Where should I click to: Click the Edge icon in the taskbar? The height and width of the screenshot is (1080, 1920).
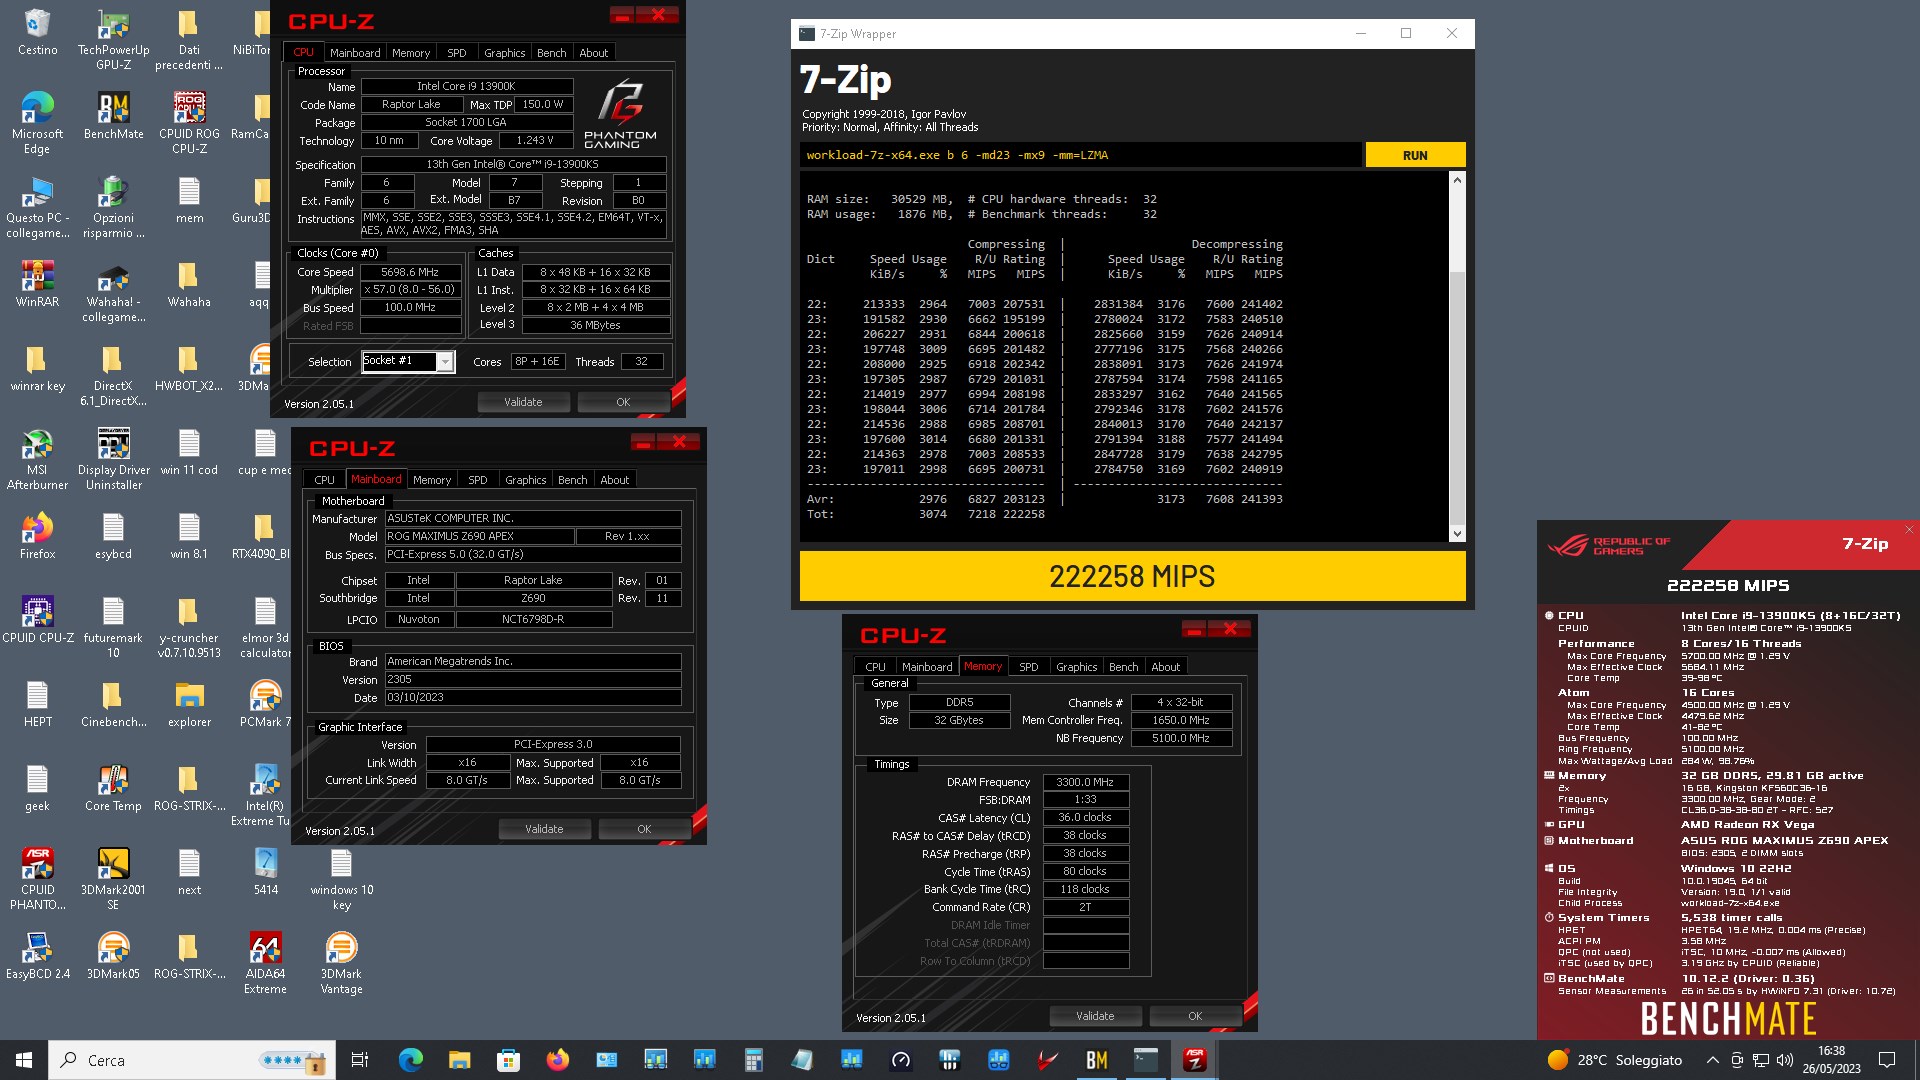[410, 1060]
